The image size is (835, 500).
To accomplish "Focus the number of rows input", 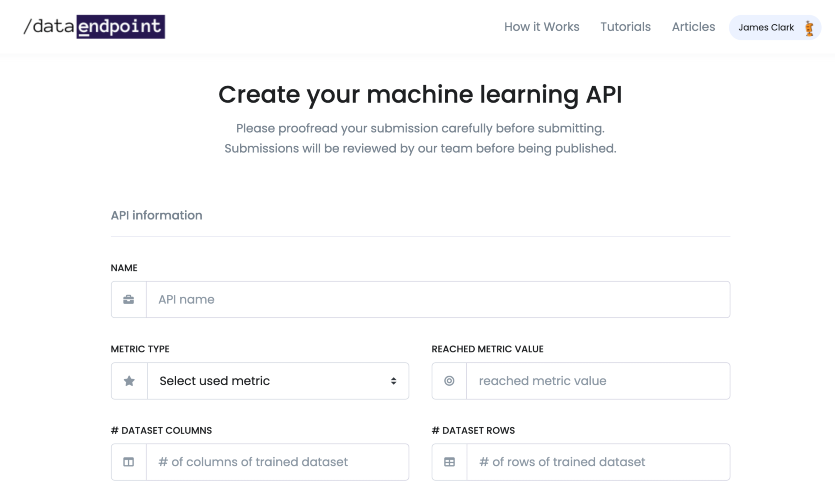I will pos(598,462).
